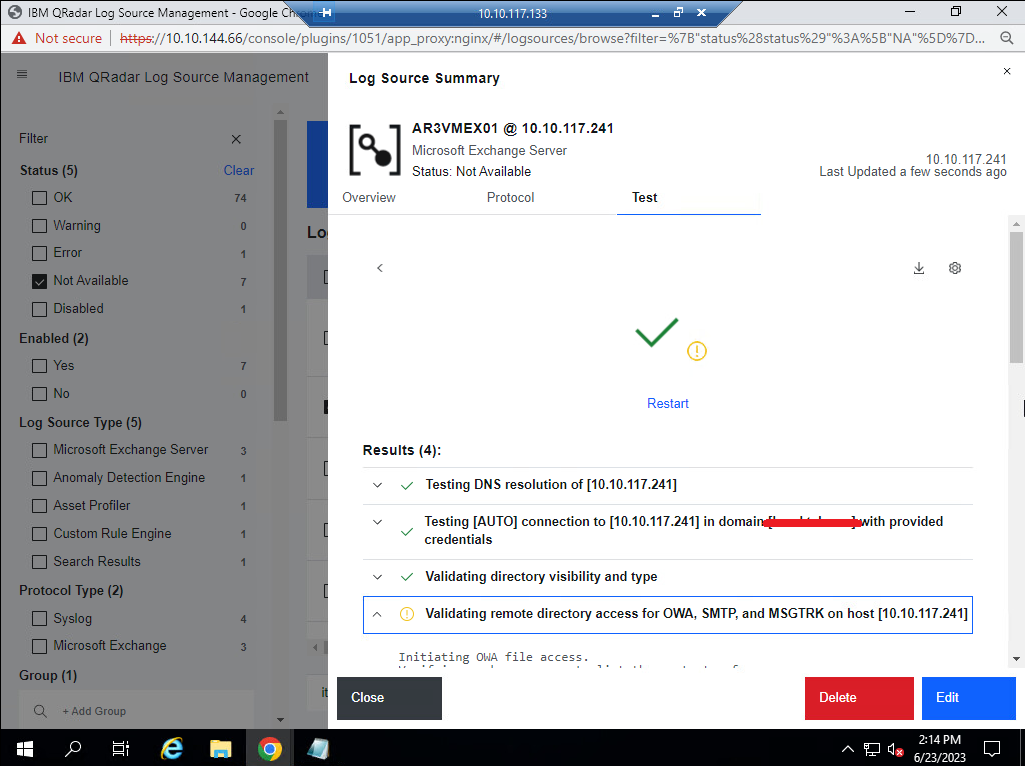This screenshot has height=766, width=1025.
Task: Show hidden system tray icons
Action: (847, 749)
